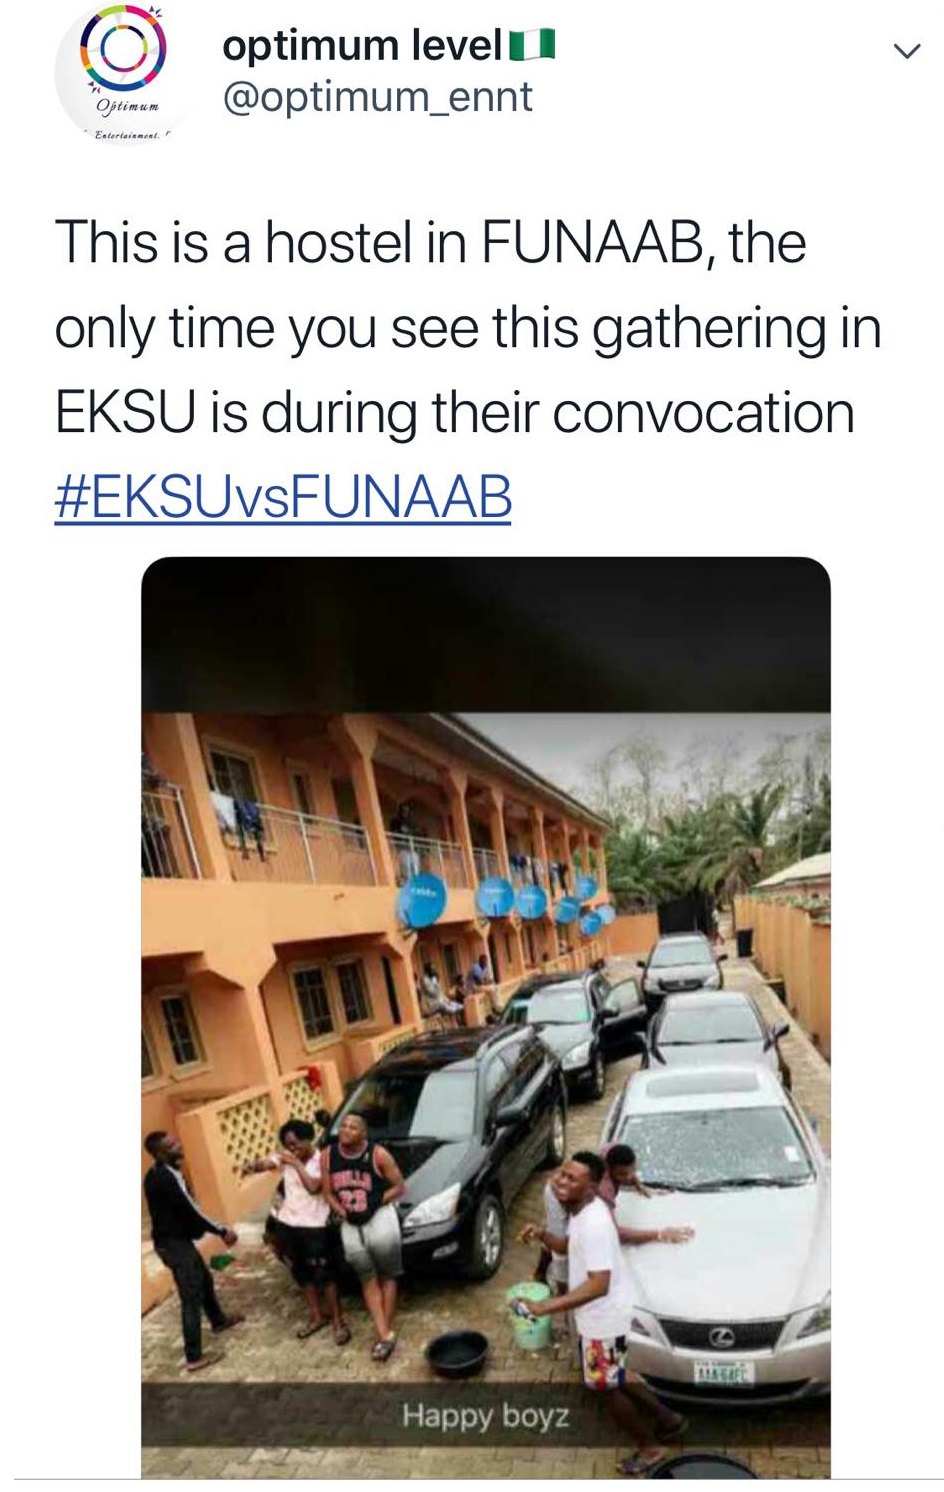This screenshot has height=1492, width=944.
Task: Click the man in the black jacket
Action: (x=185, y=1240)
